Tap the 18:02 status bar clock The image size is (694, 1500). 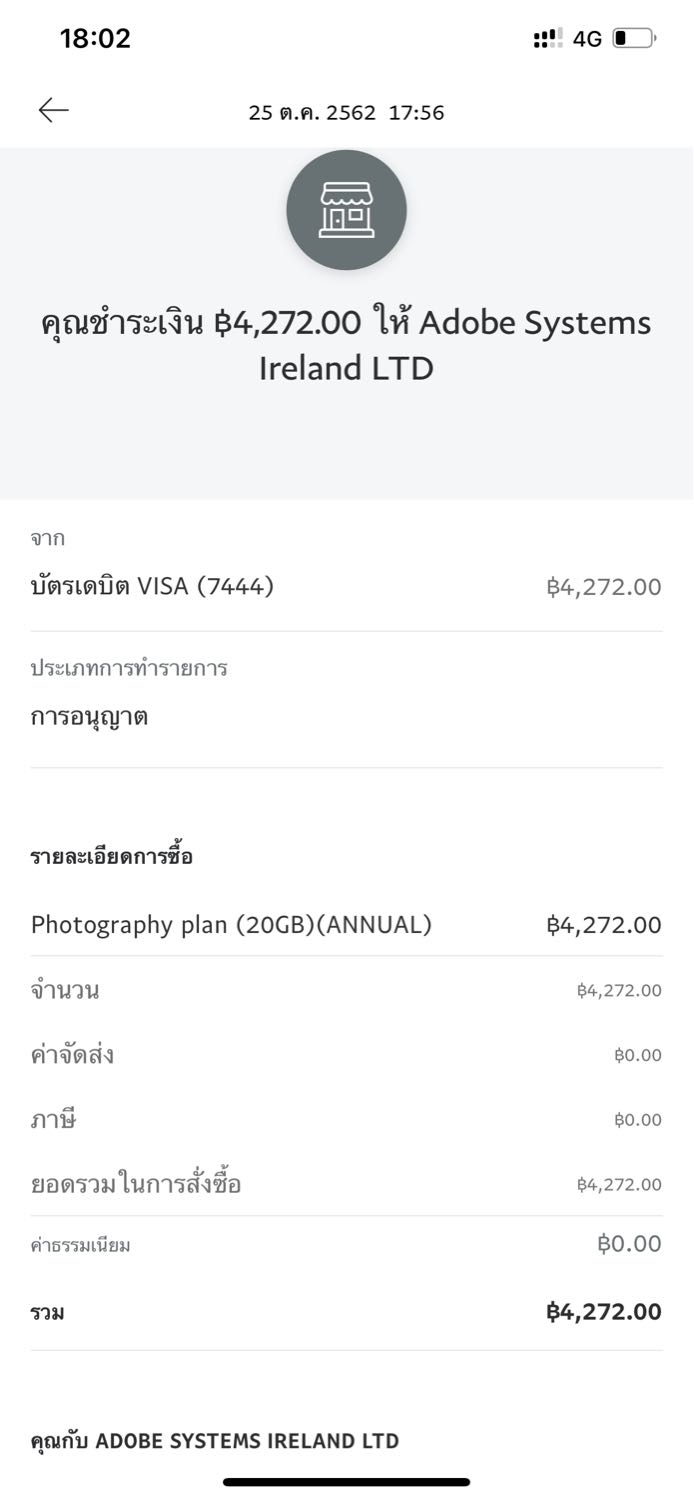coord(95,39)
